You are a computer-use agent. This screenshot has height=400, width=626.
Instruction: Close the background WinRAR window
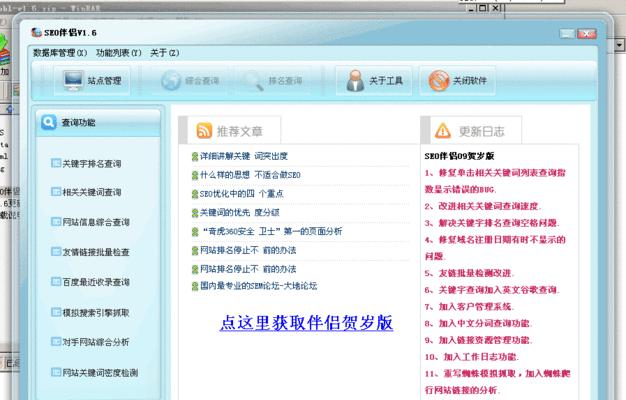coord(496,8)
